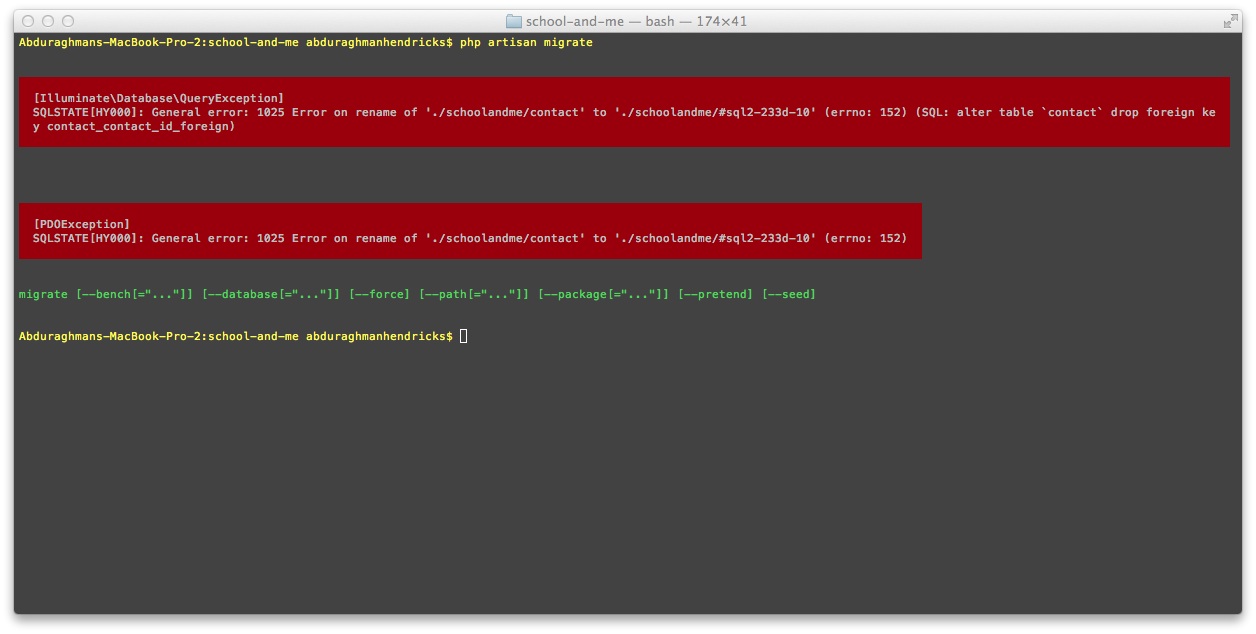This screenshot has height=634, width=1256.
Task: Click the '[PDOException]' line
Action: click(82, 224)
